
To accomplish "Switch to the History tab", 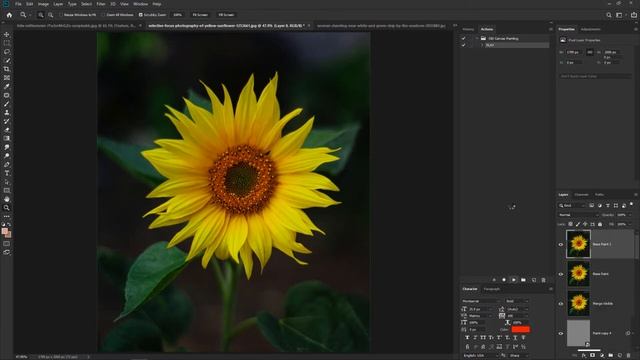I will tap(468, 29).
